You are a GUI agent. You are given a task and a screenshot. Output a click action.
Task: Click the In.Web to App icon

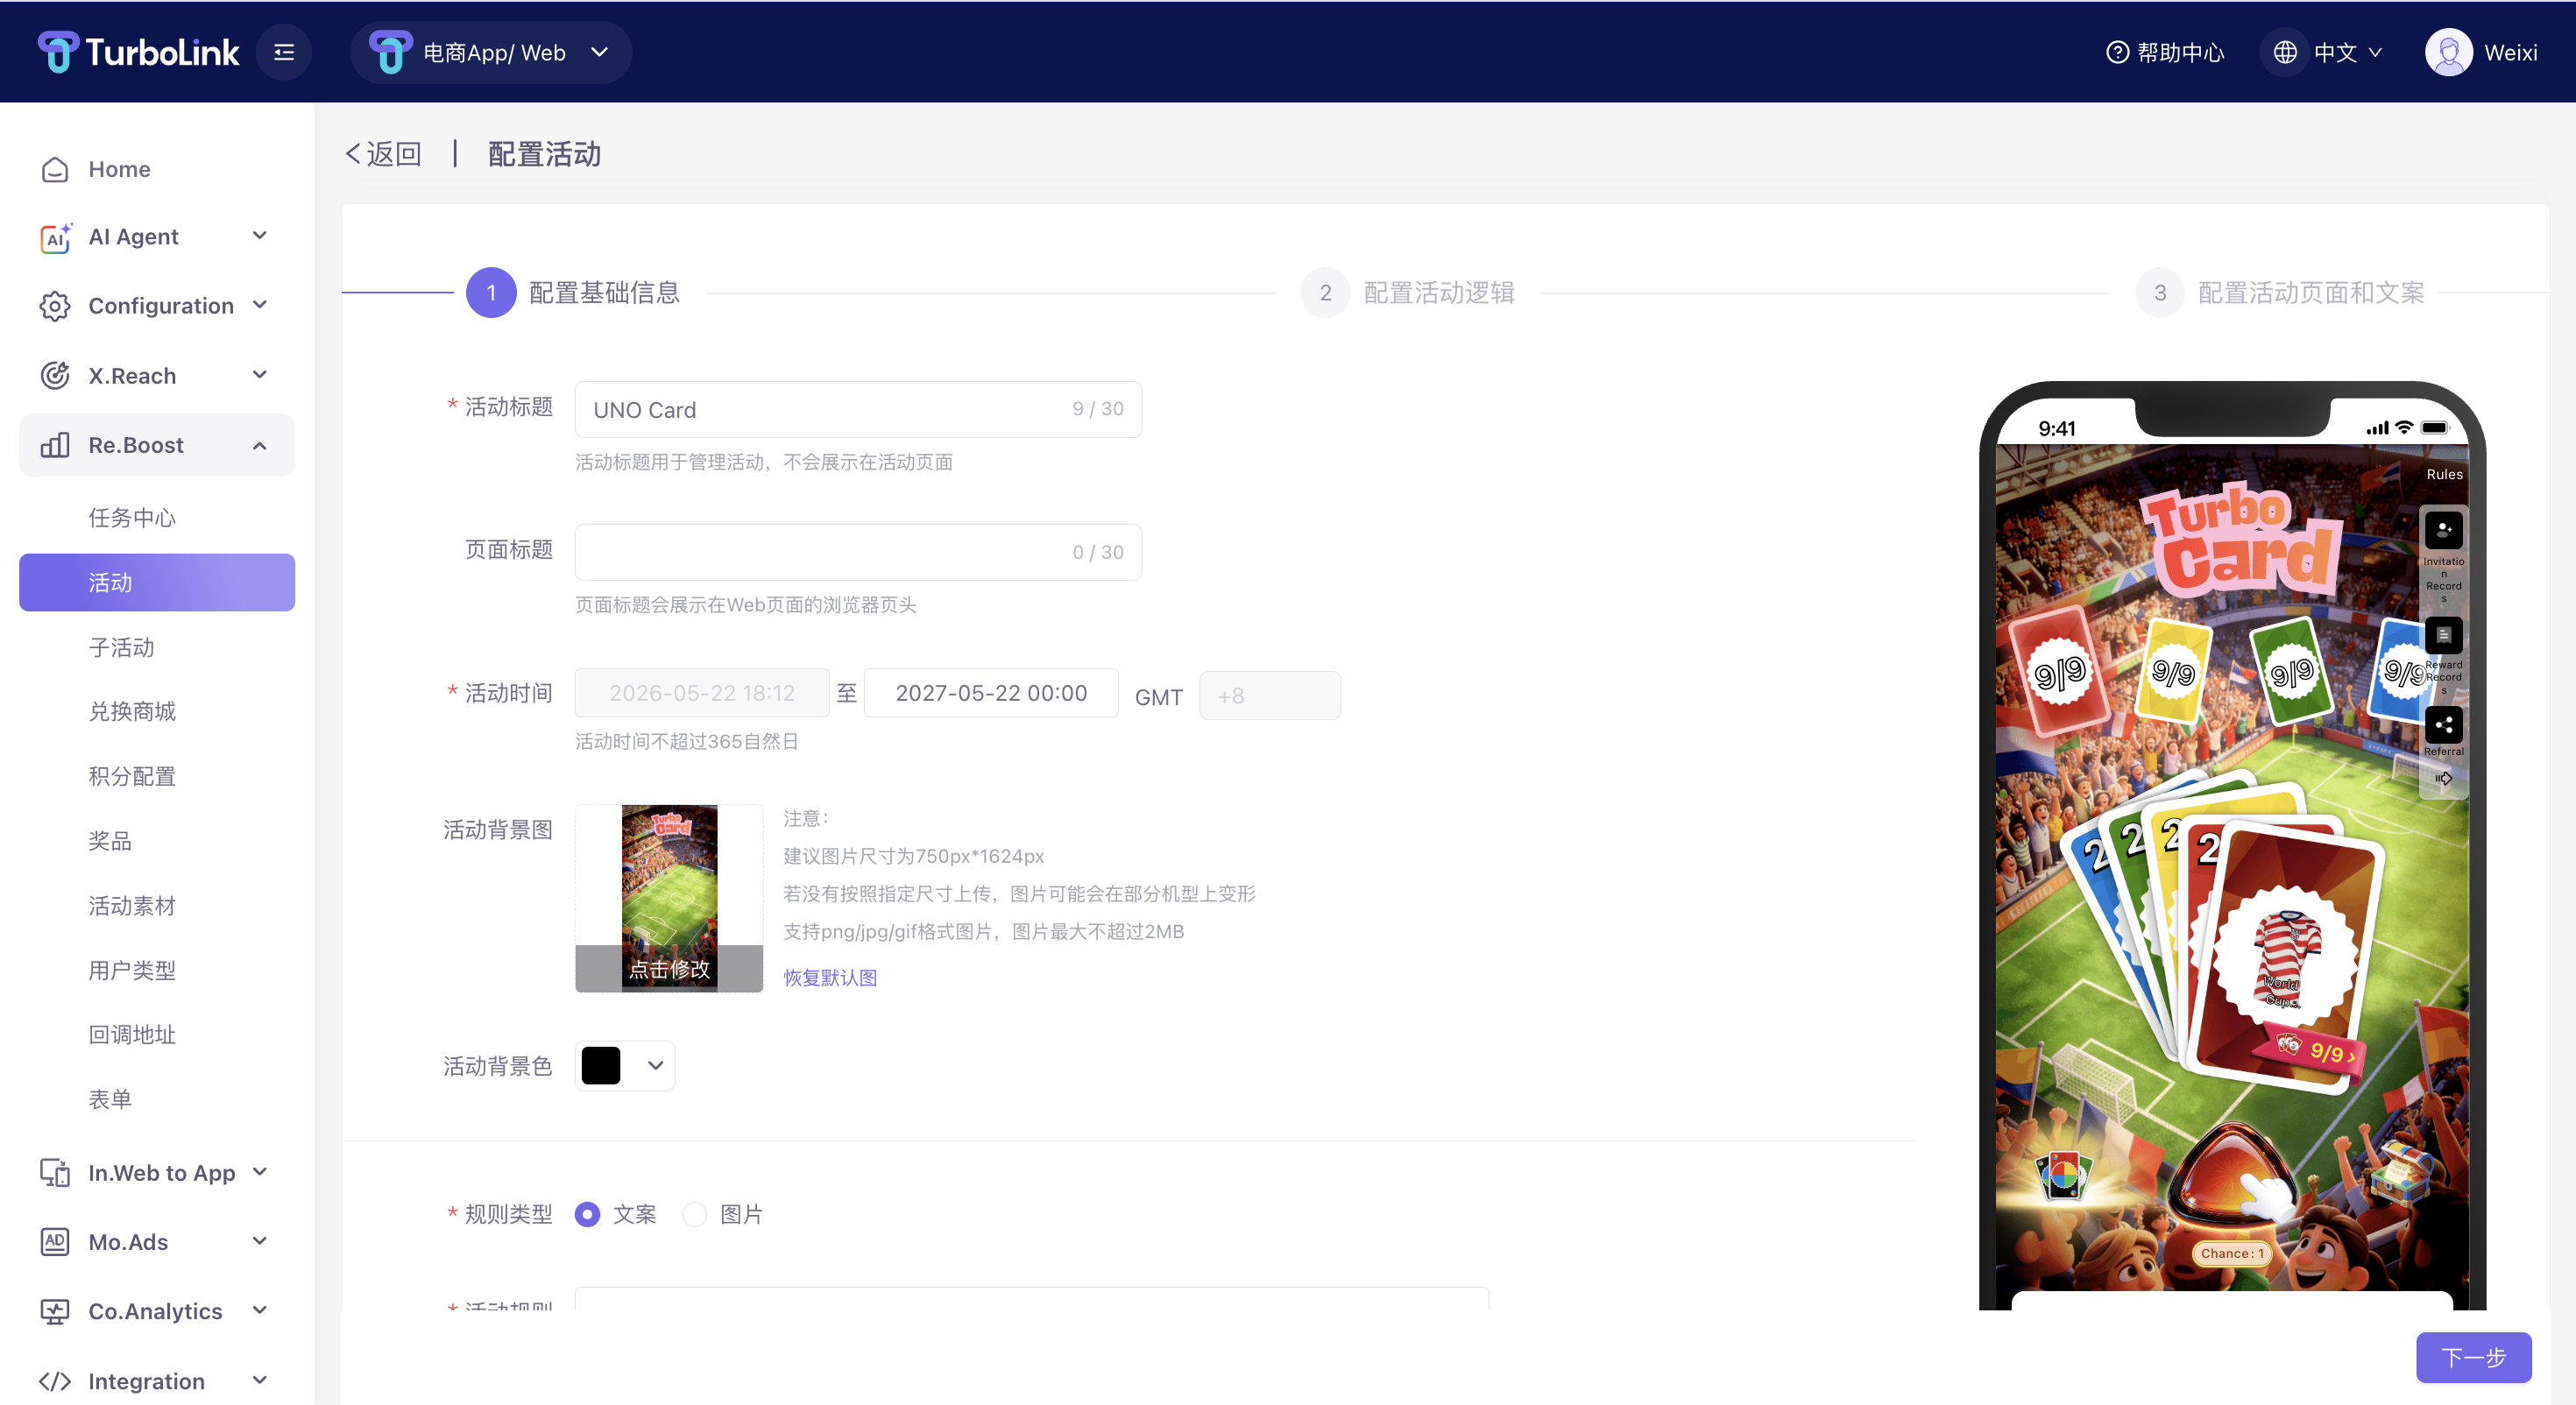(x=55, y=1173)
